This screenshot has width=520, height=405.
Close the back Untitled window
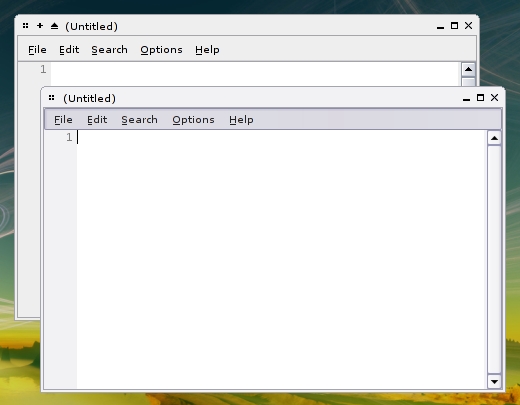468,26
